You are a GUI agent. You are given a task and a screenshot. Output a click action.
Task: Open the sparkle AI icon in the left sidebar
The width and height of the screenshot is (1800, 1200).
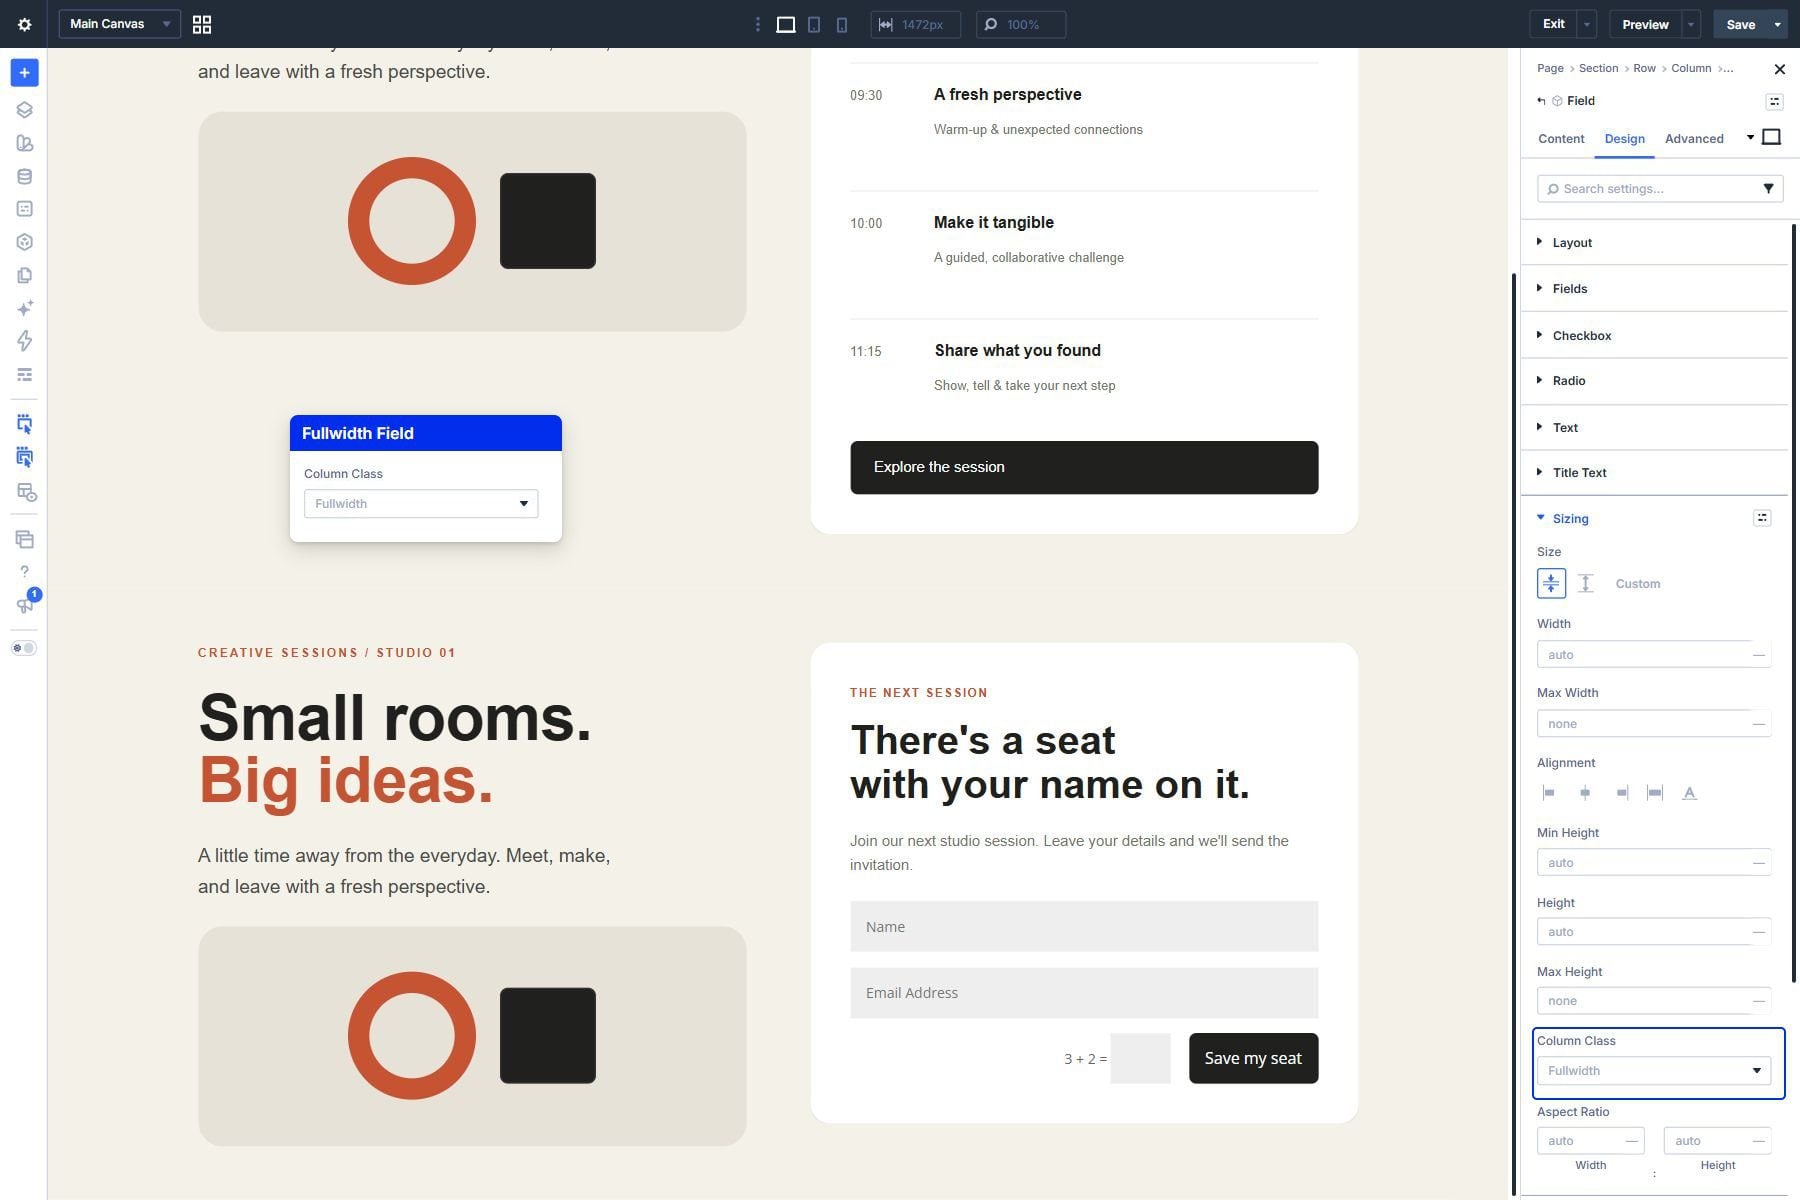[x=24, y=308]
